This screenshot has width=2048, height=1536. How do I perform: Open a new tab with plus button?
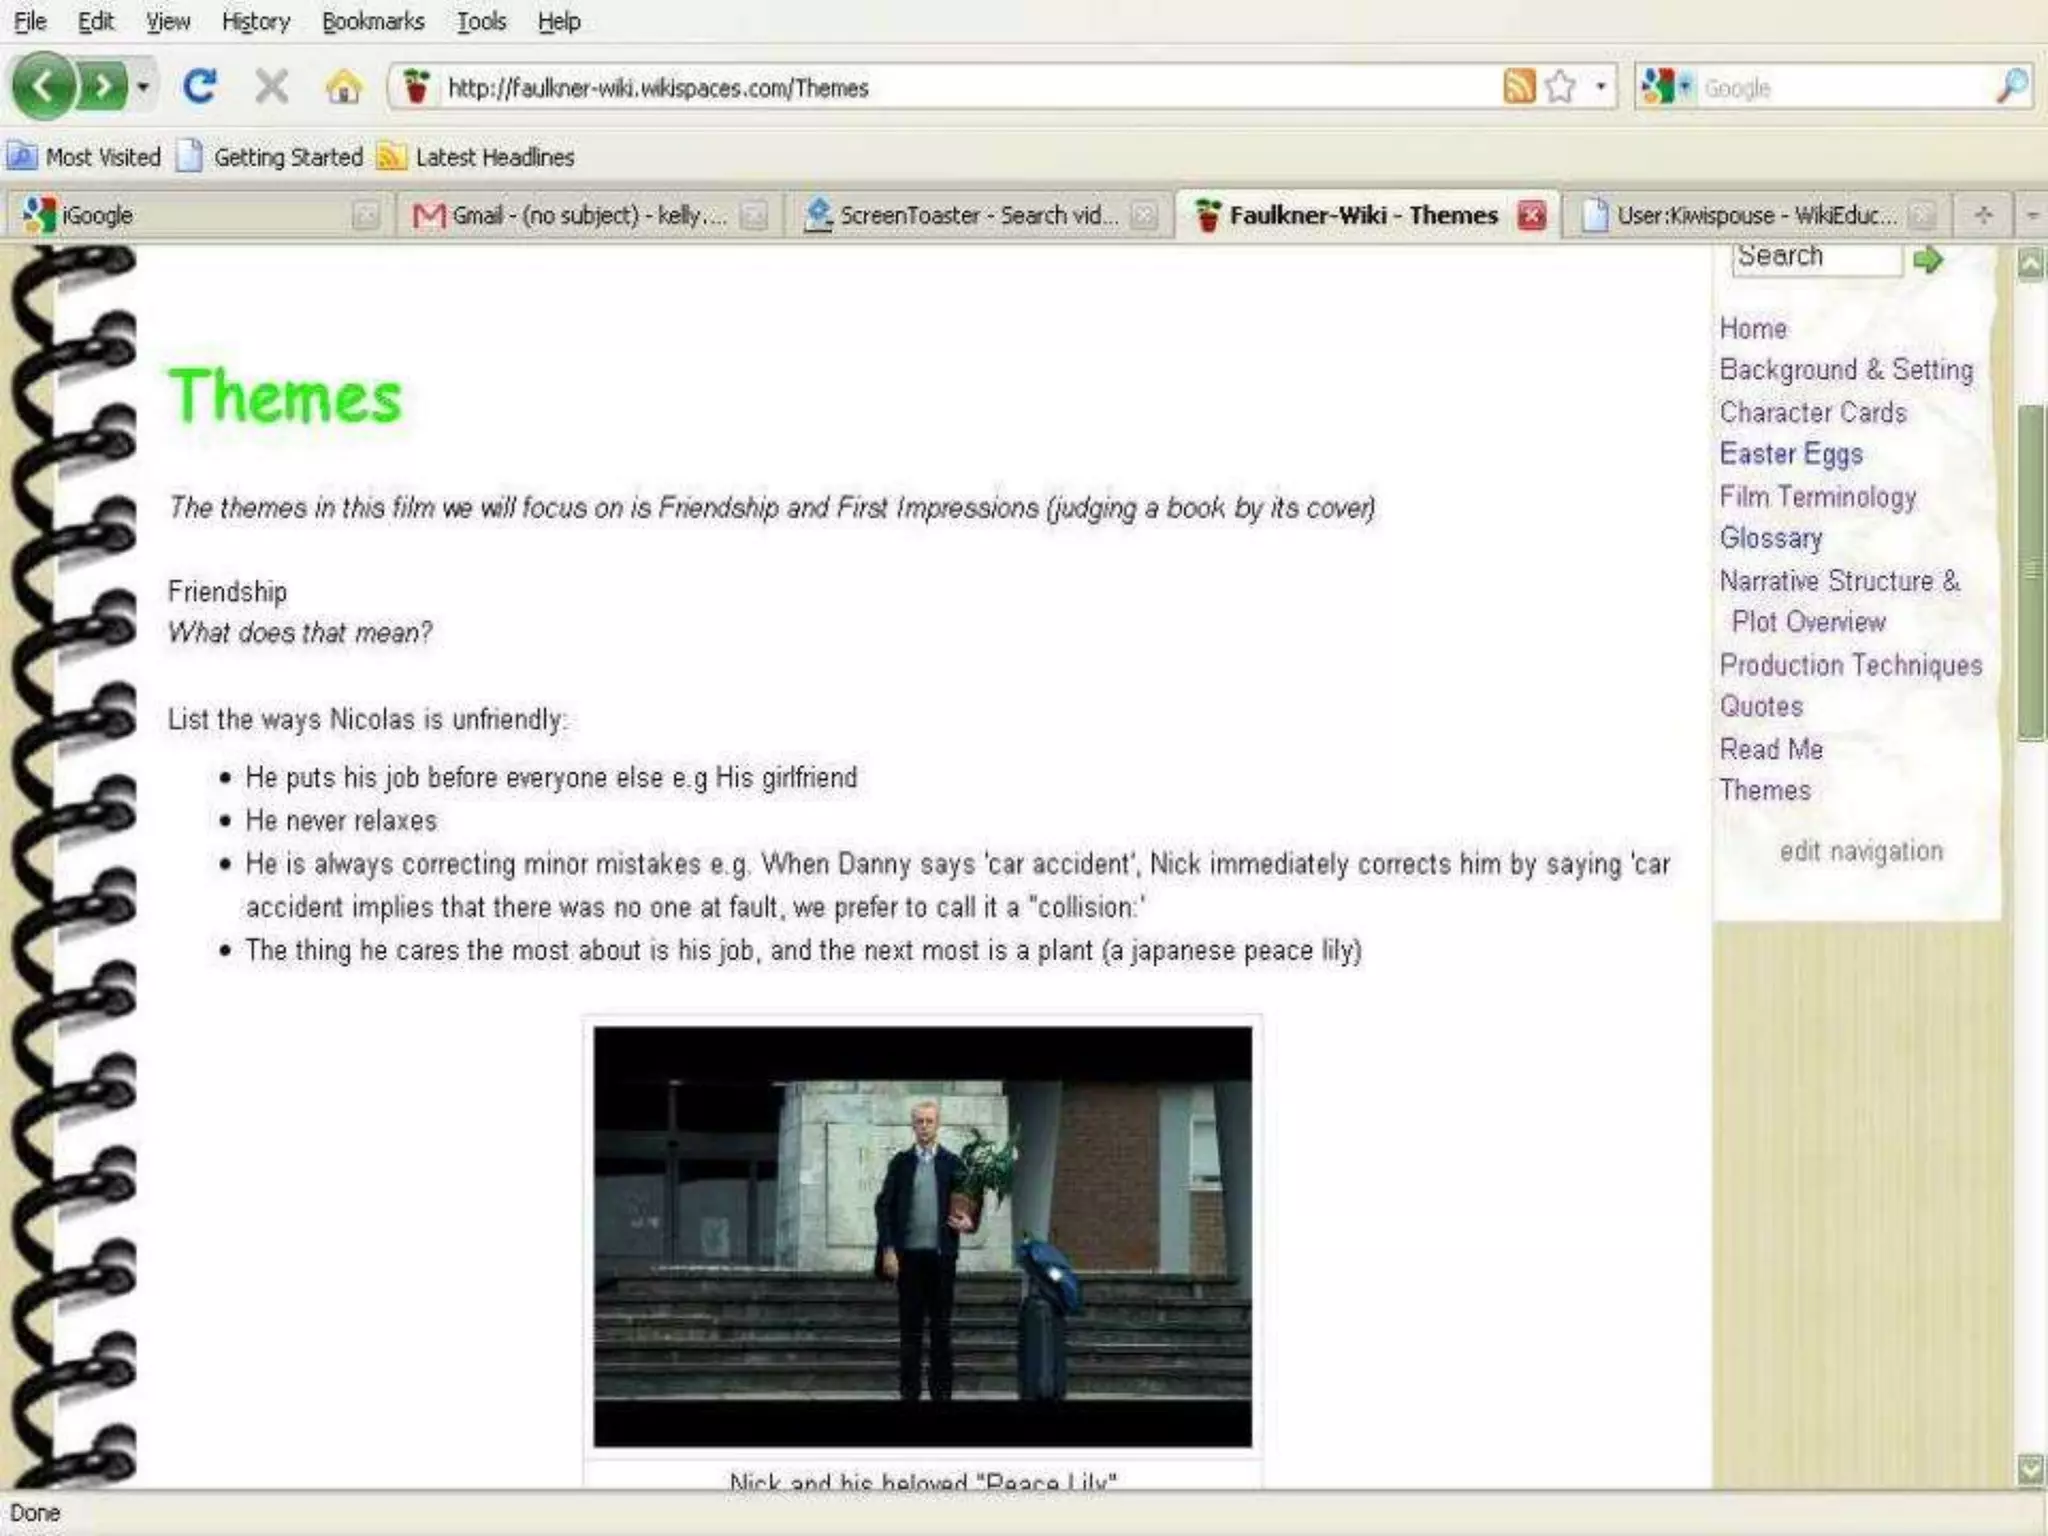(x=1983, y=215)
